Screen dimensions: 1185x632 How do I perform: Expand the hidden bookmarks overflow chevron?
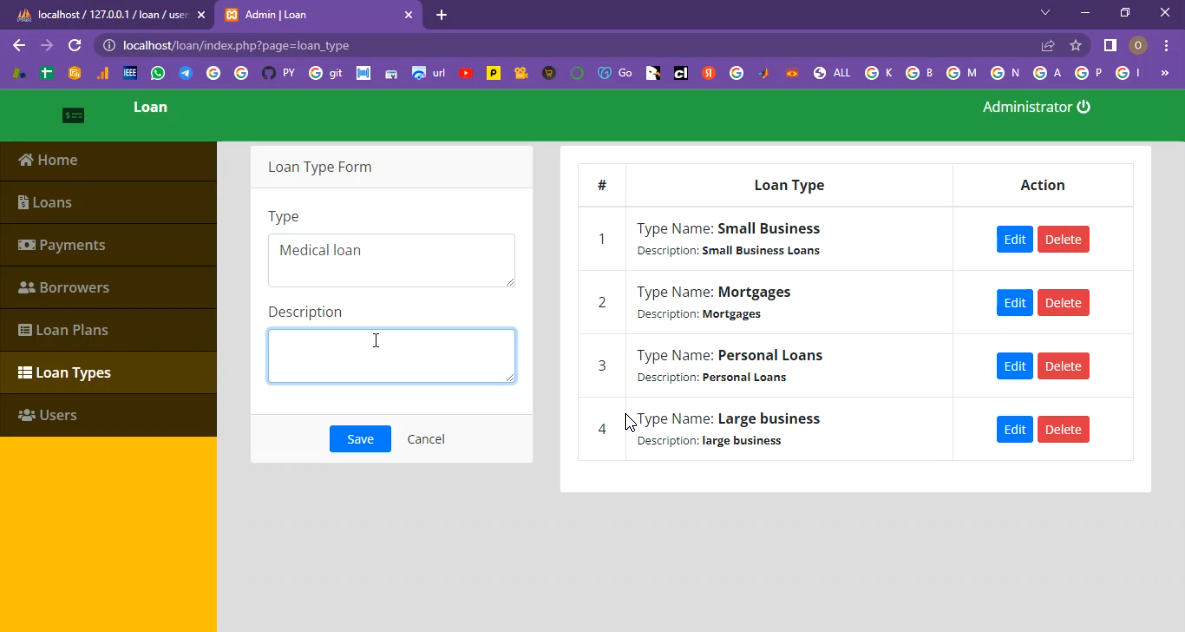click(x=1164, y=73)
